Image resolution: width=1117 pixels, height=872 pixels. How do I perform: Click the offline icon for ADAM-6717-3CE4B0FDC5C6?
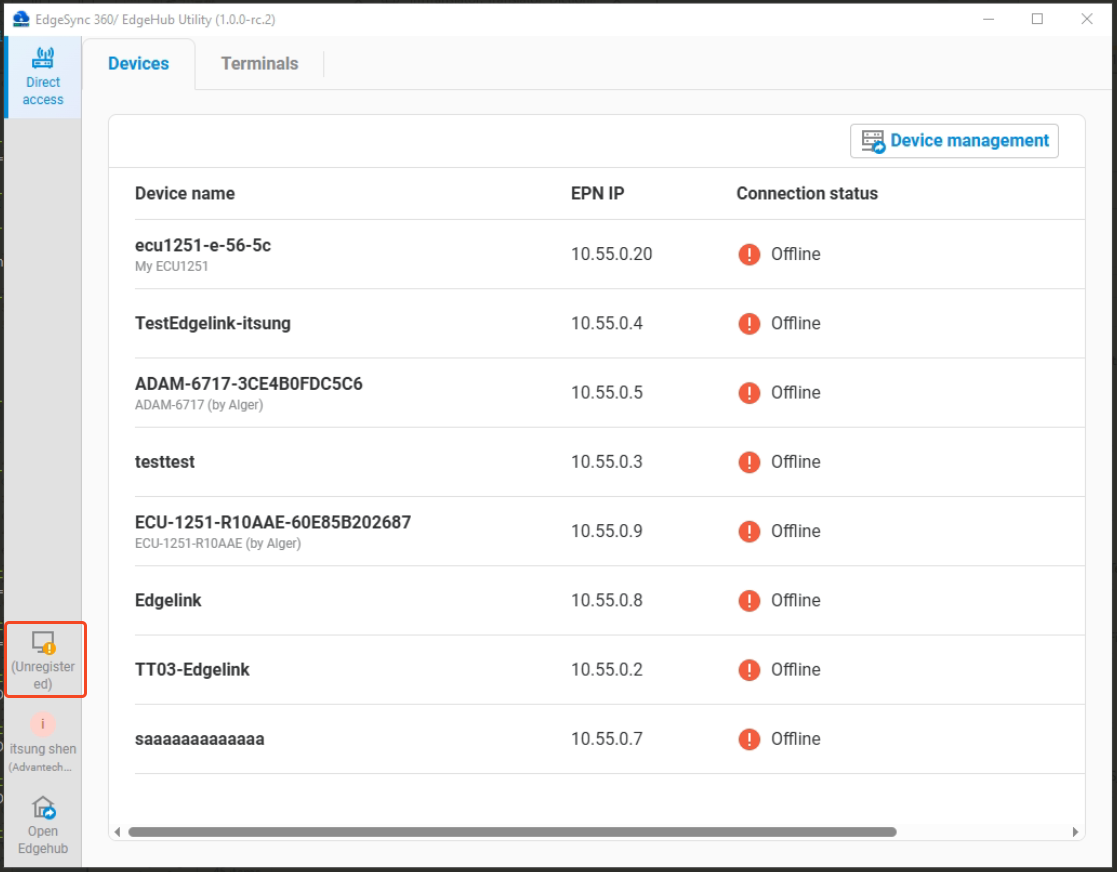point(748,392)
